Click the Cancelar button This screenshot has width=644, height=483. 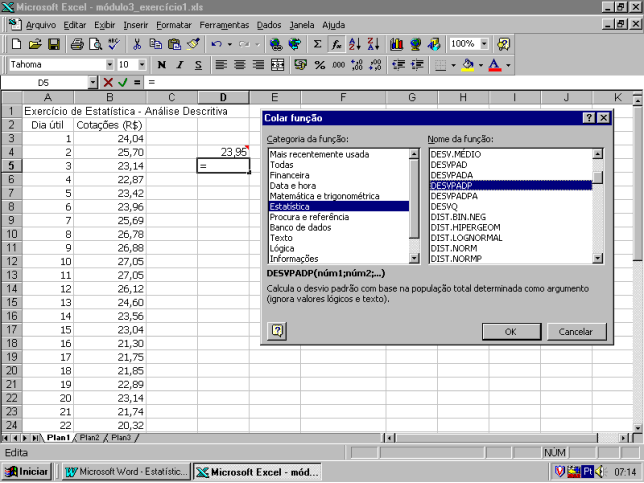575,331
